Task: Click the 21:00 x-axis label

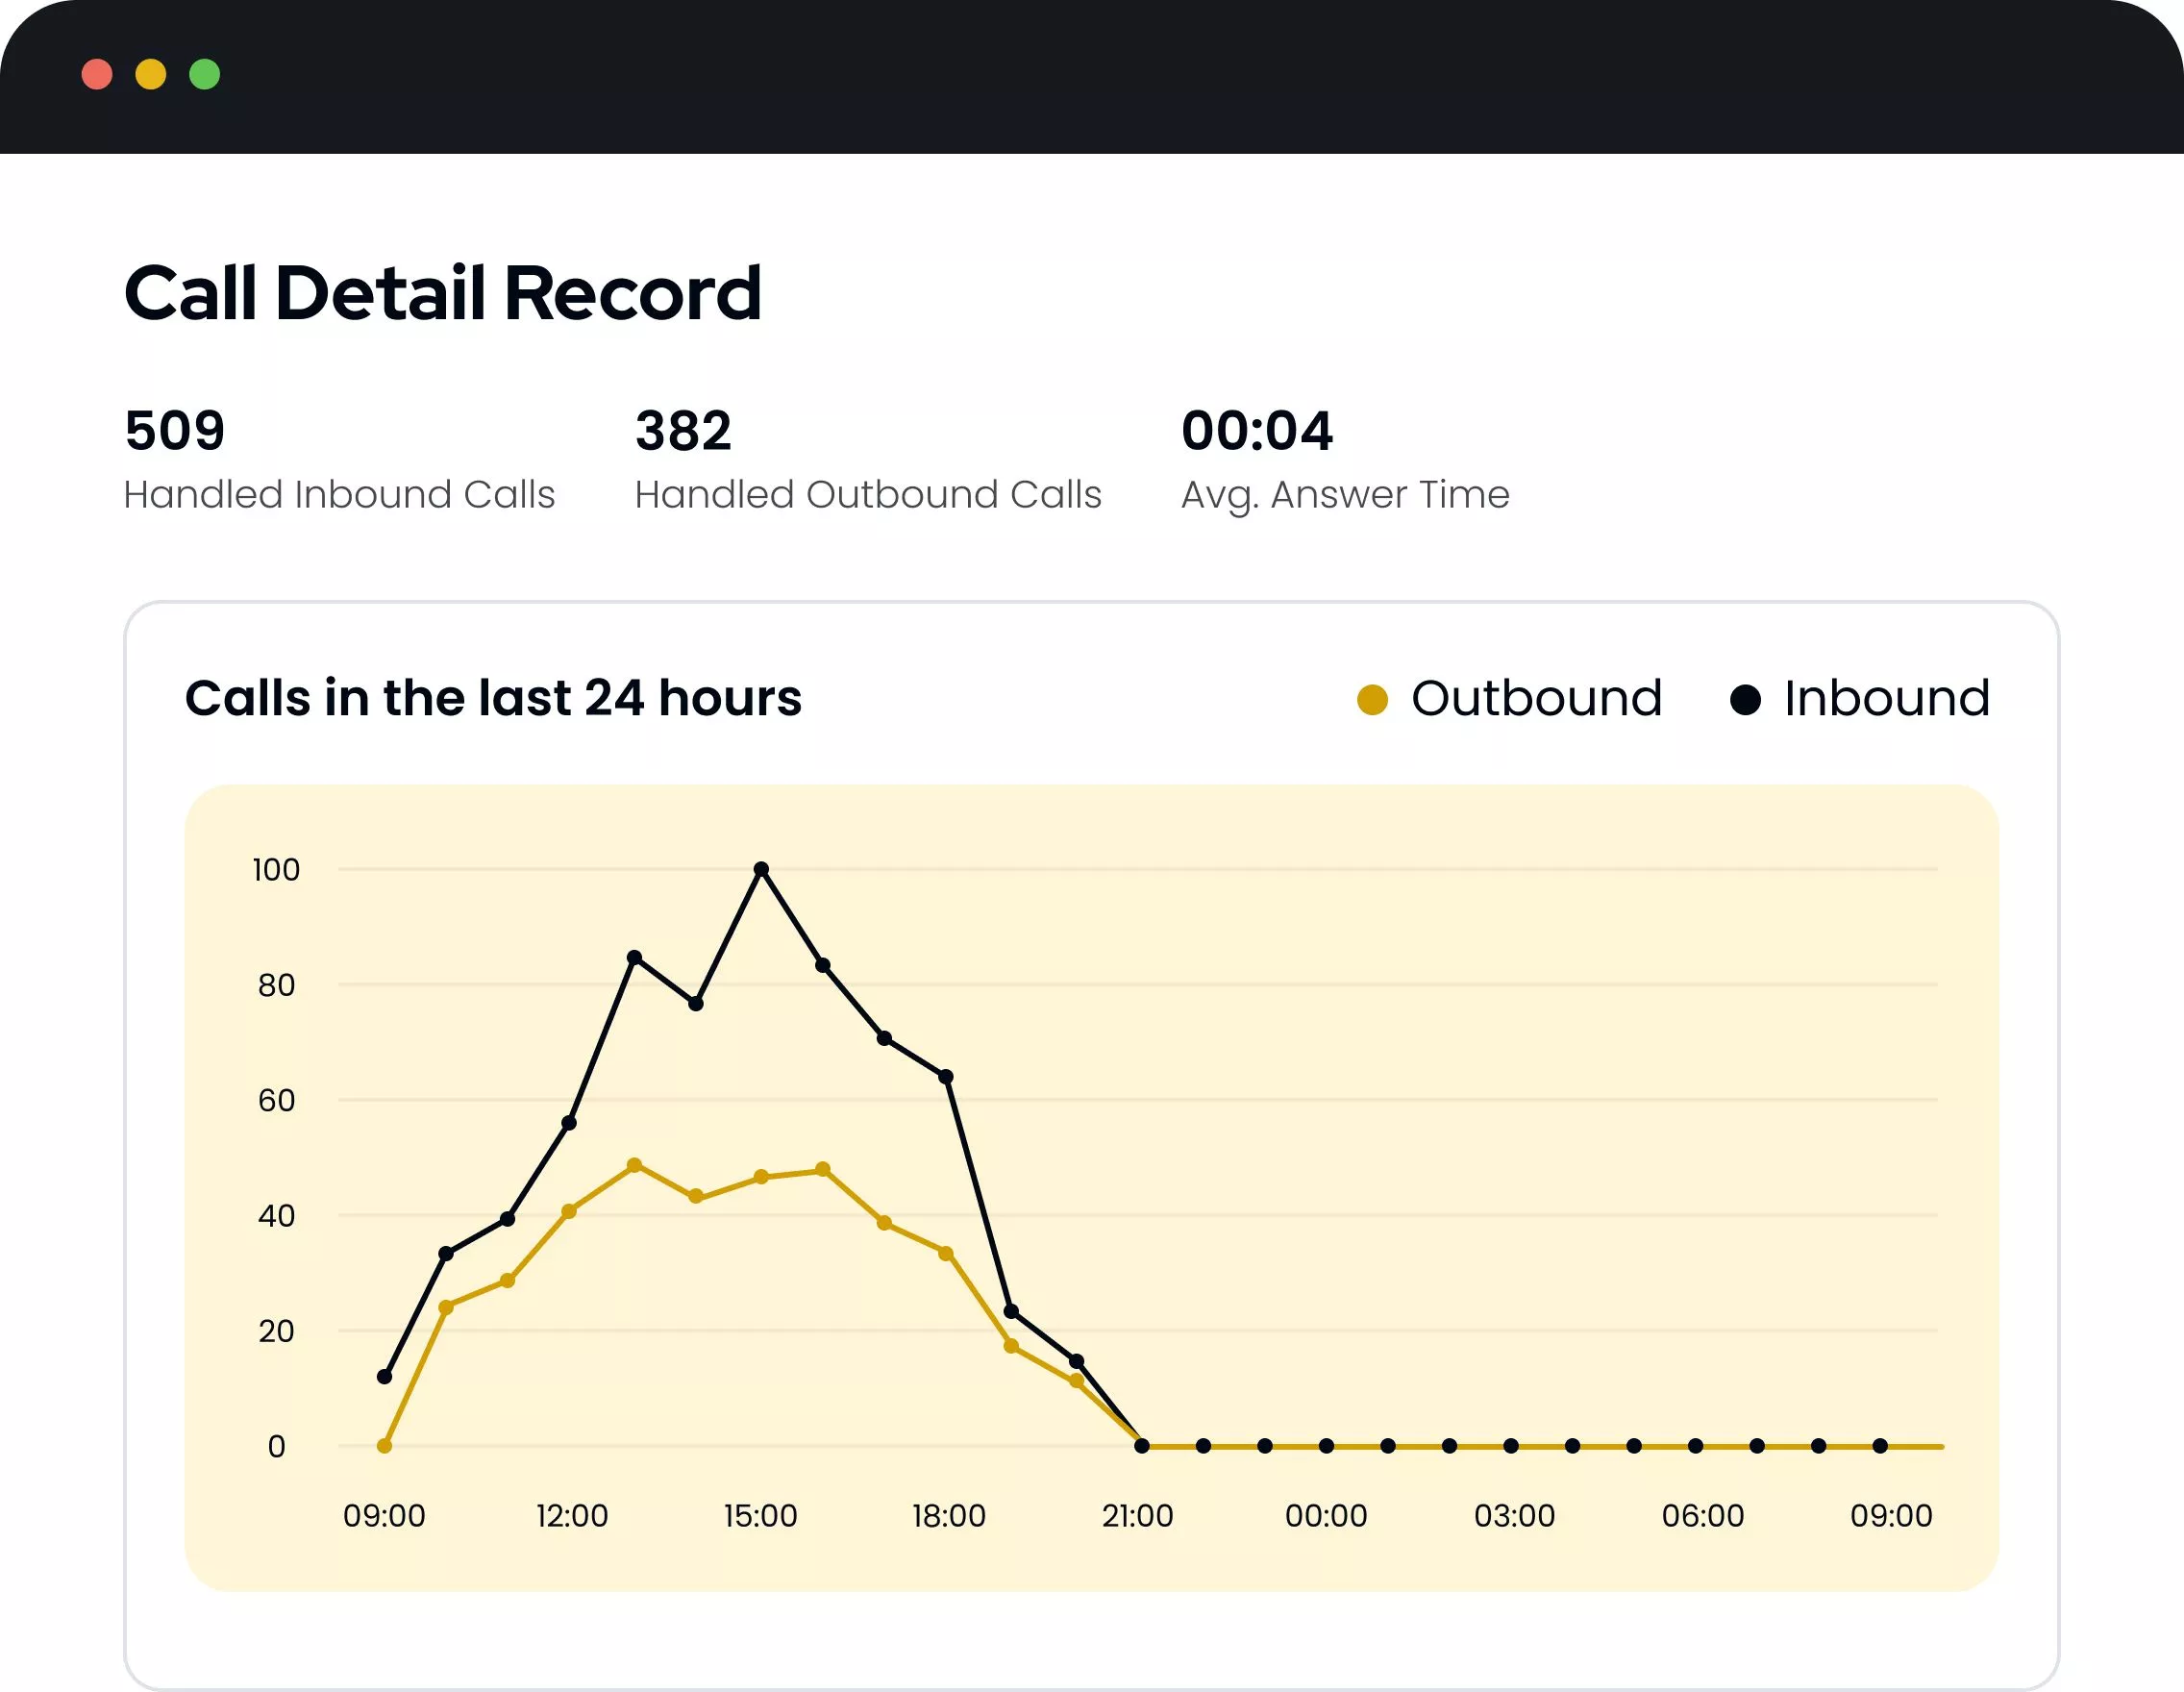Action: (x=1138, y=1516)
